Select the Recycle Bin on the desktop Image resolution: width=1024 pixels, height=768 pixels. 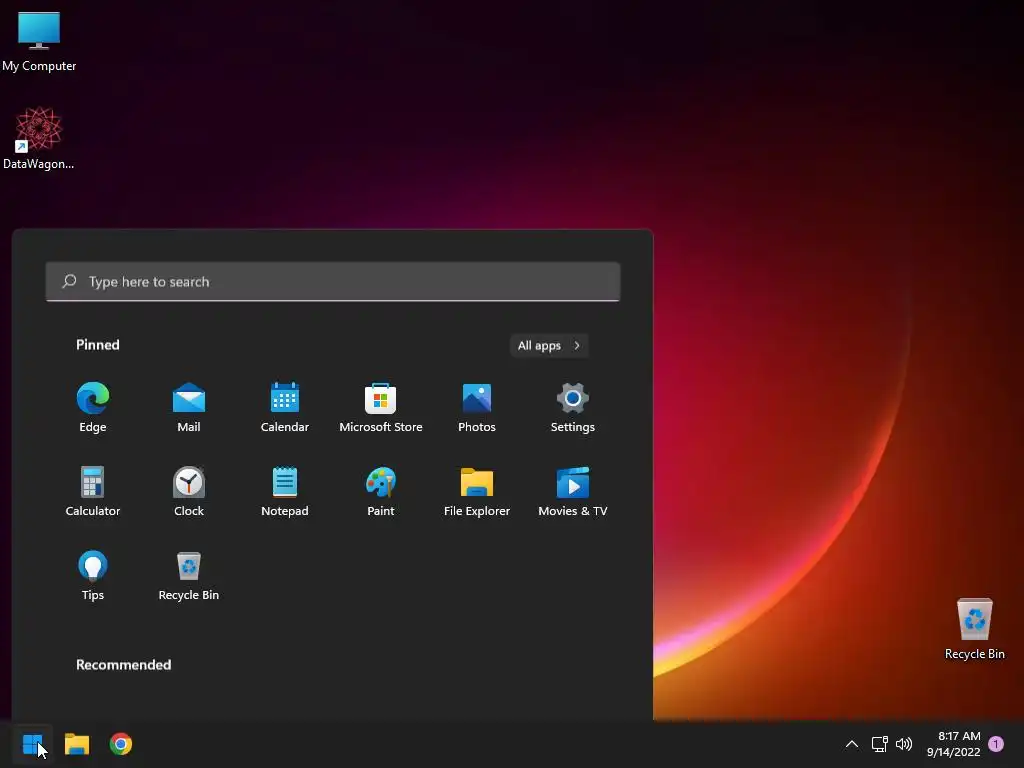(974, 629)
